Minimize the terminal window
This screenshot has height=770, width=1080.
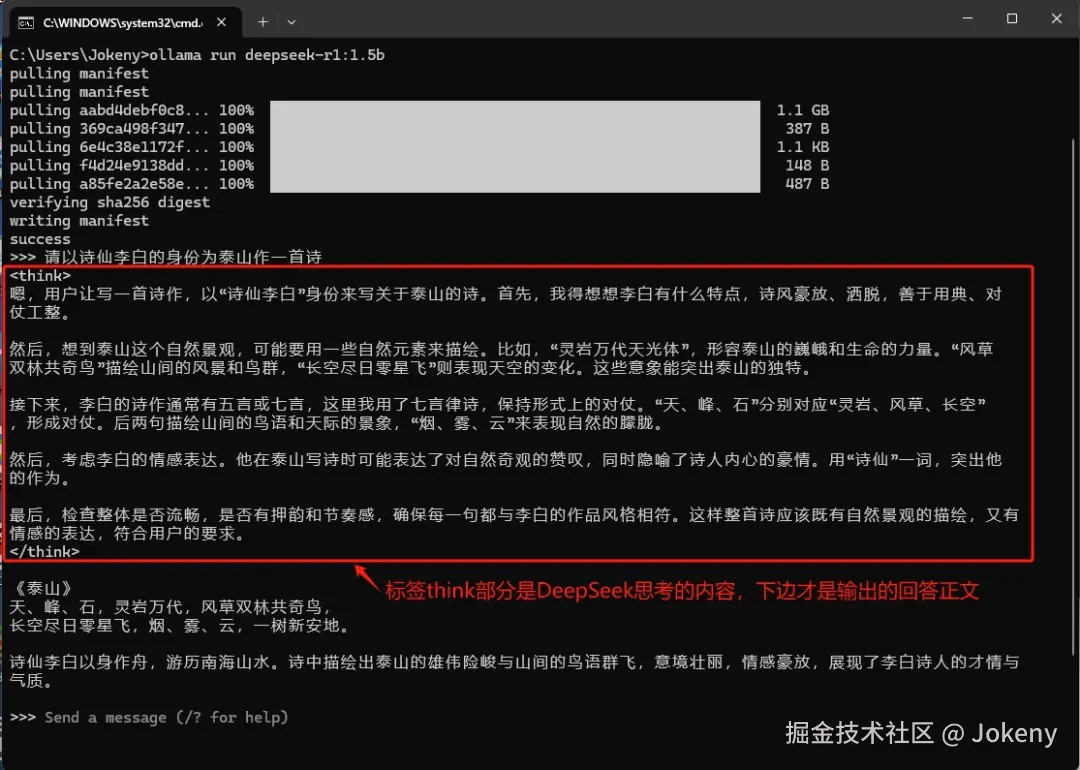coord(968,19)
